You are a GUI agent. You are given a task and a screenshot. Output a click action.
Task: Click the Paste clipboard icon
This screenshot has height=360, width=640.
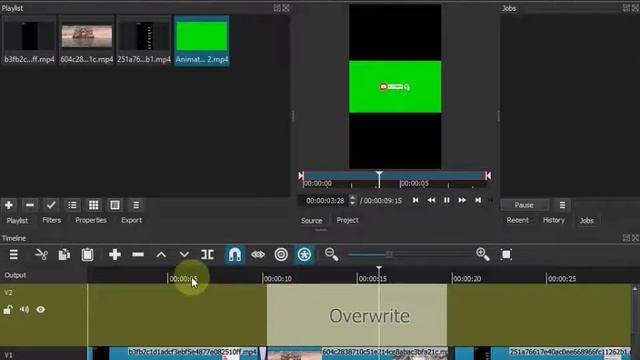(87, 255)
